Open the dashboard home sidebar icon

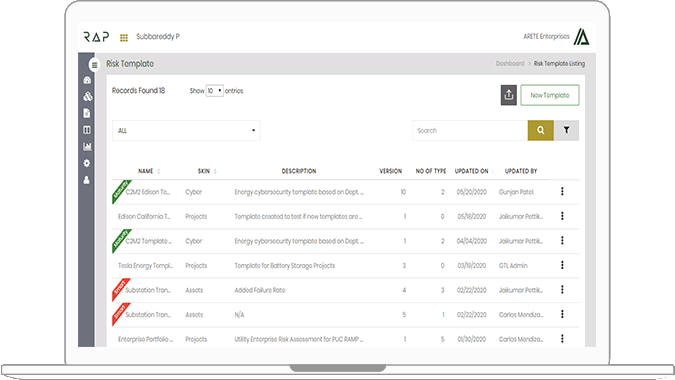87,80
